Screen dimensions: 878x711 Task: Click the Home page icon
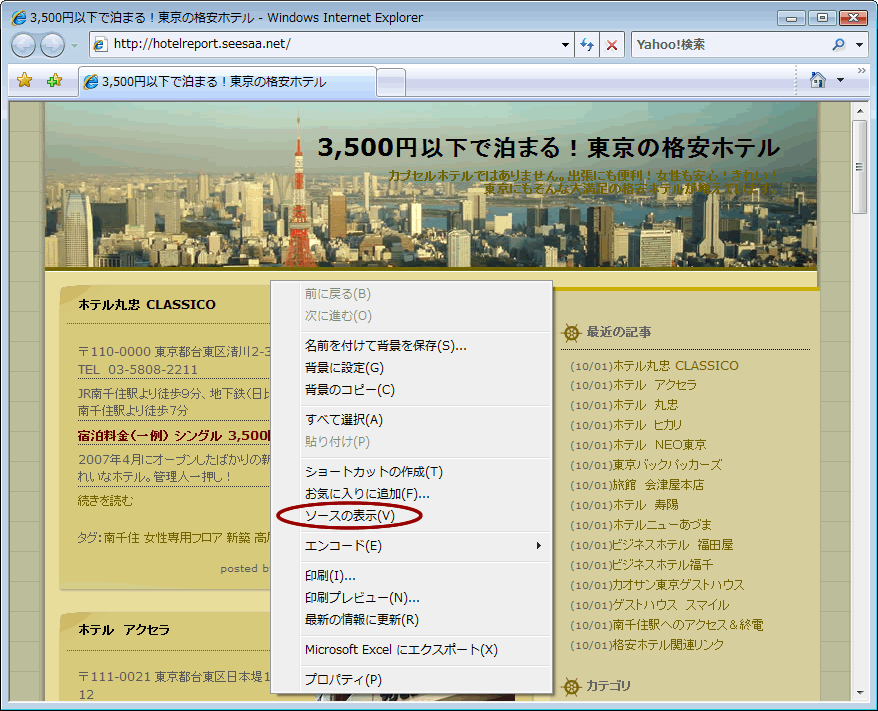pyautogui.click(x=817, y=80)
